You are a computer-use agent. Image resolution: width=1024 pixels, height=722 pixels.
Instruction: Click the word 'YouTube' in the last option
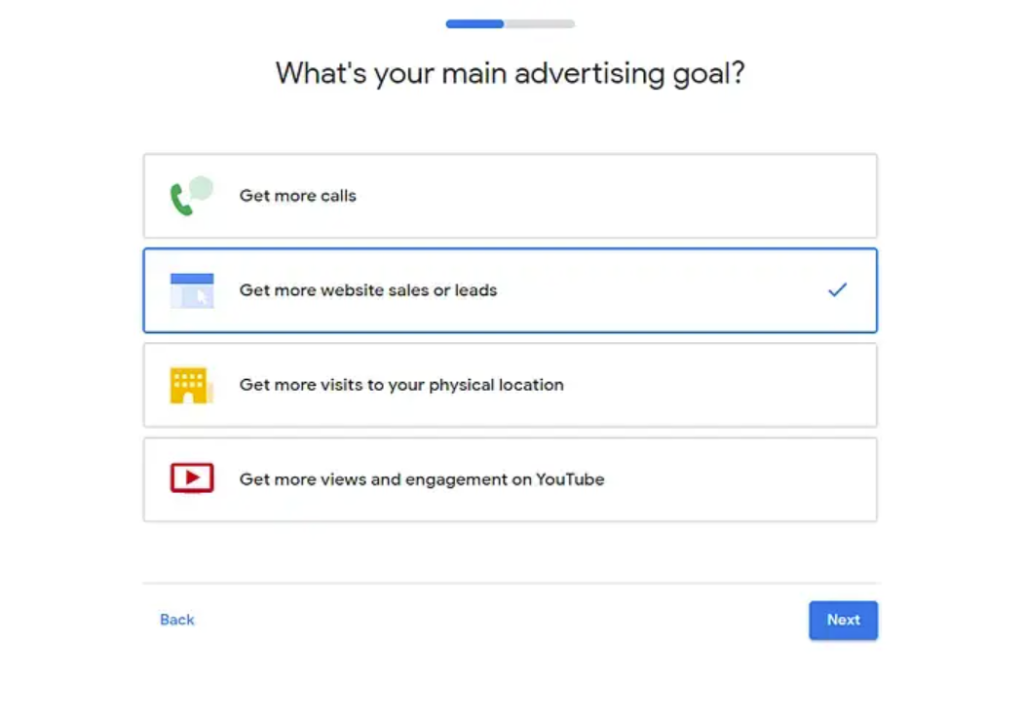coord(570,479)
